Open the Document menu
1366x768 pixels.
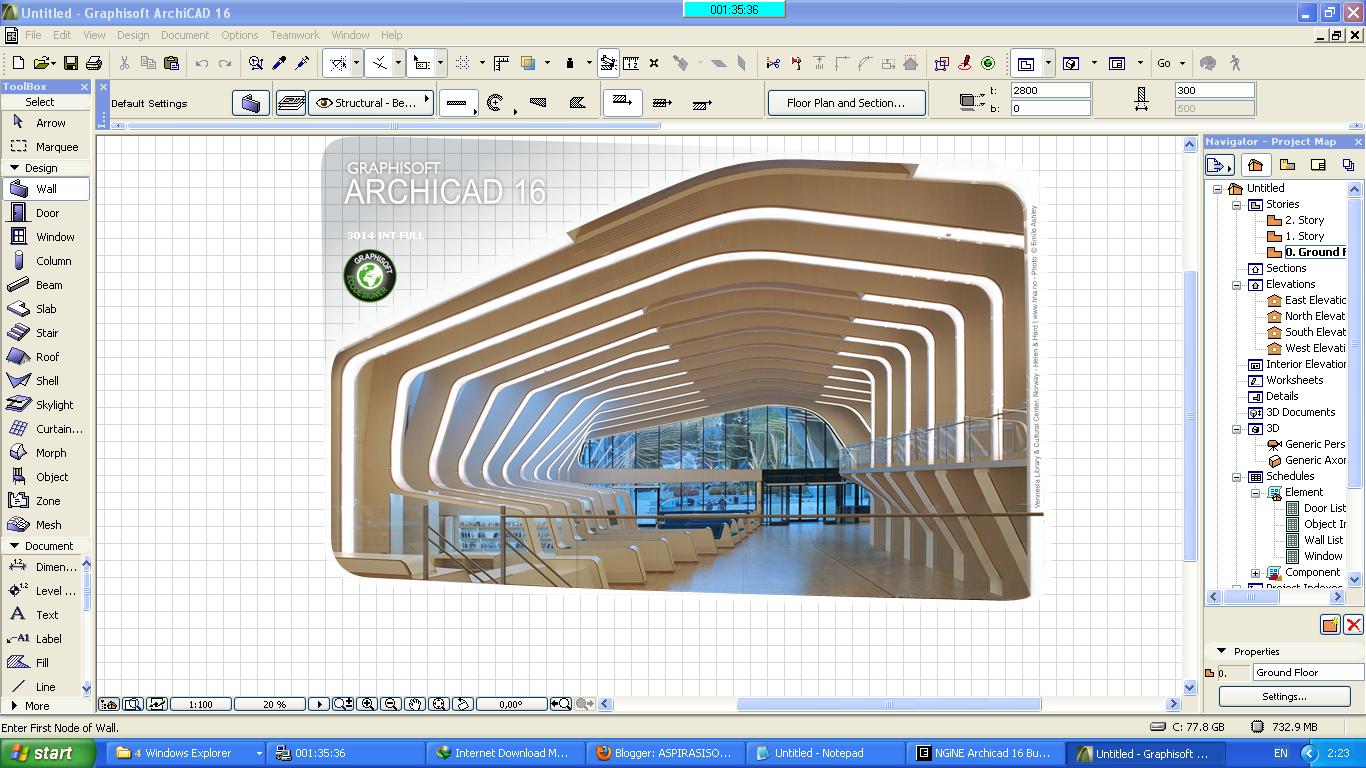tap(185, 35)
